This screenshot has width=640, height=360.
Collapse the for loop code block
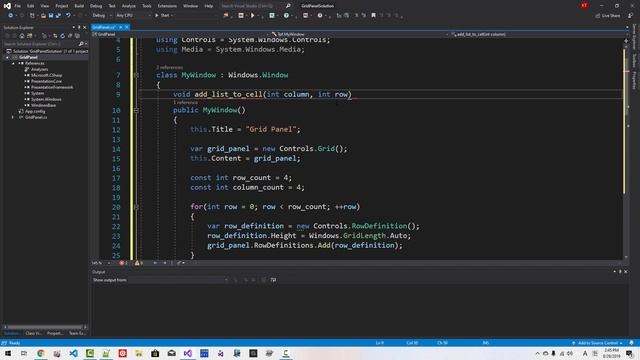point(136,207)
